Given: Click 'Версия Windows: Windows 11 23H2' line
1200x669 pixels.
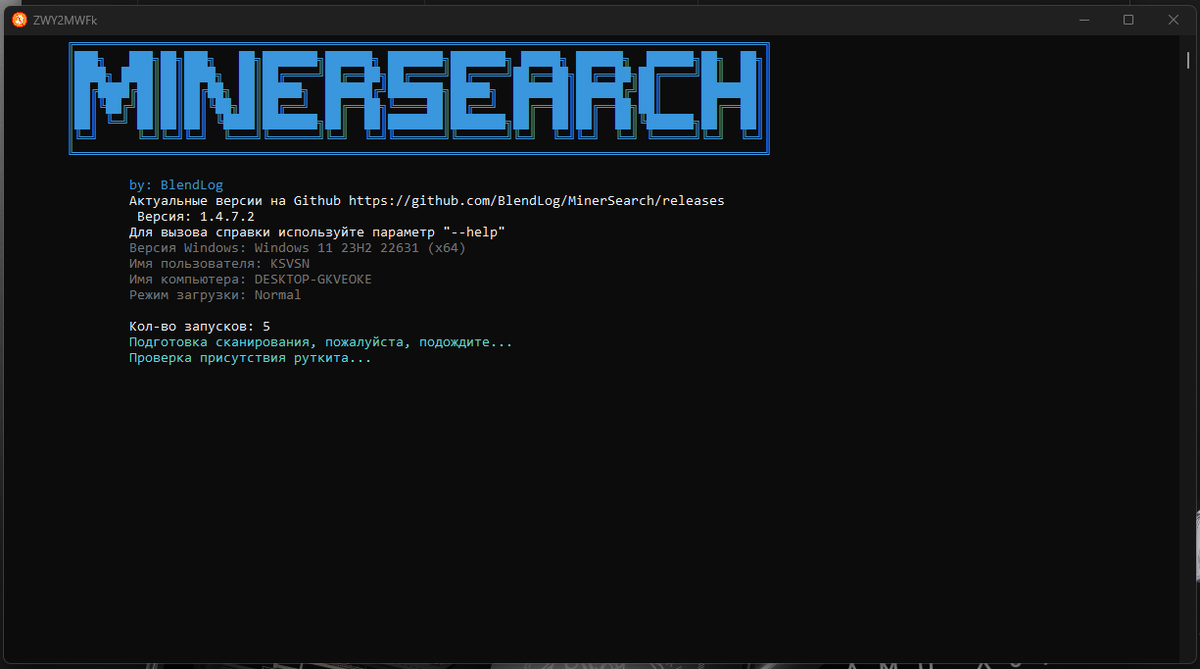Looking at the screenshot, I should click(x=297, y=248).
